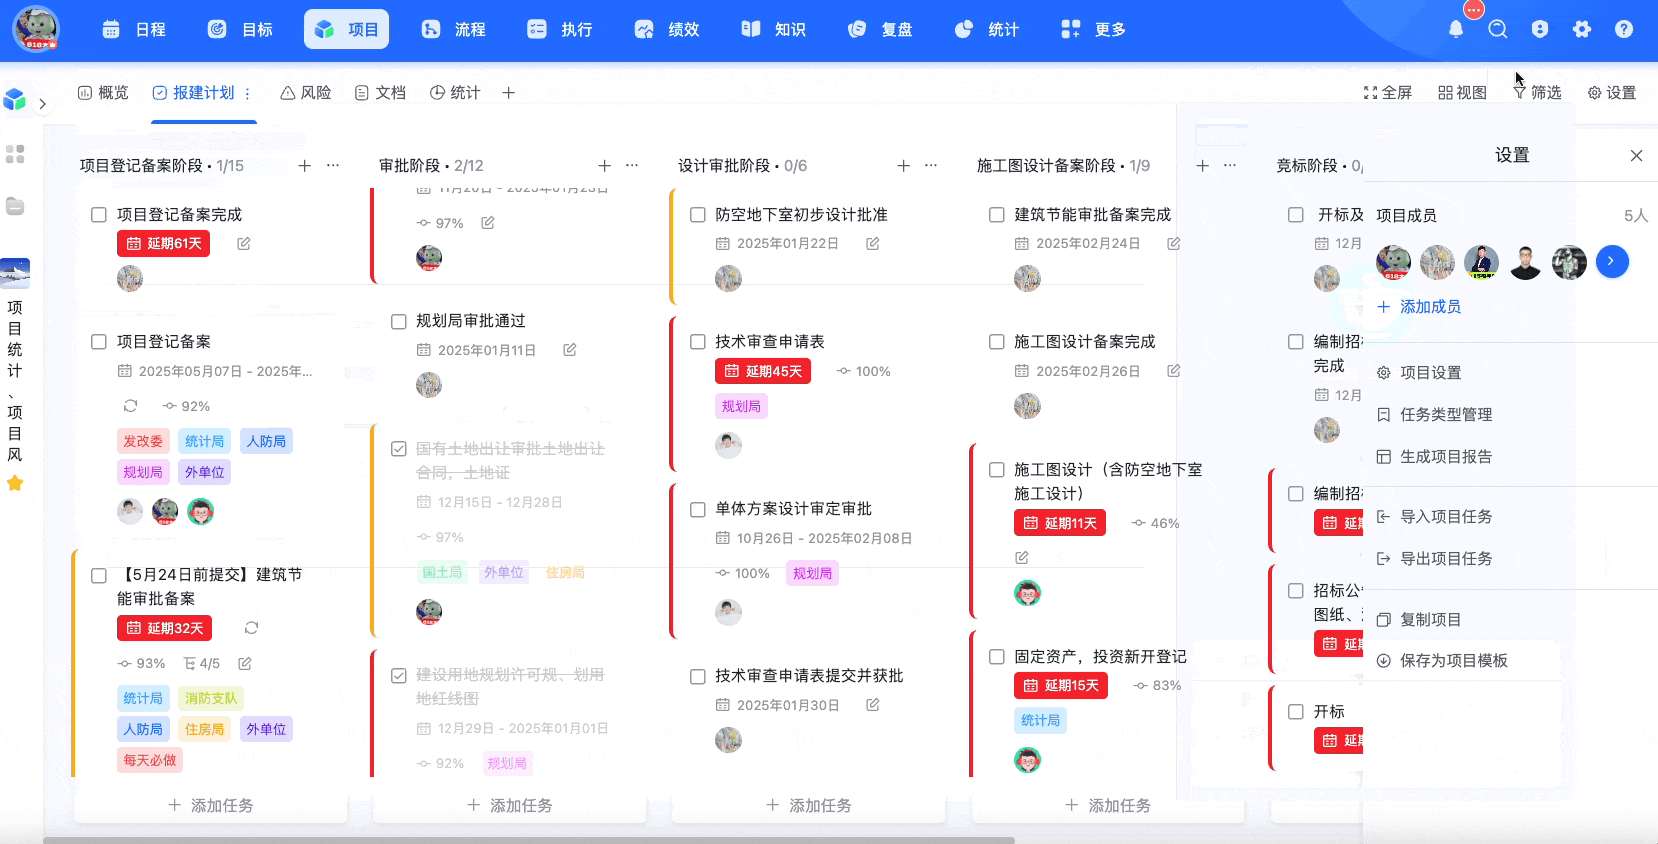Open 绩效 menu item
The width and height of the screenshot is (1658, 844).
667,30
